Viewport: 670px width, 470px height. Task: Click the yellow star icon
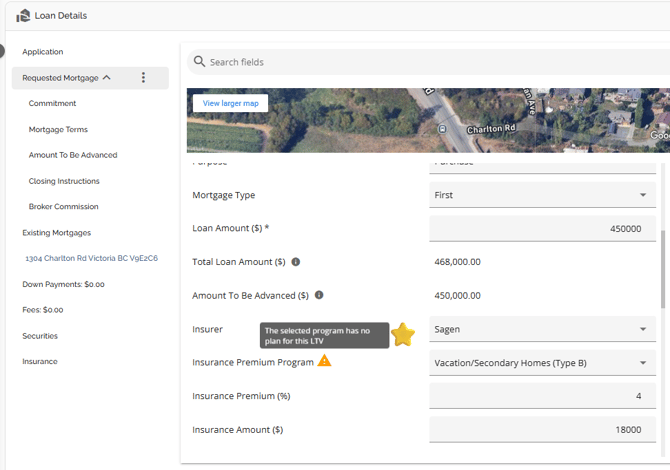(x=403, y=335)
